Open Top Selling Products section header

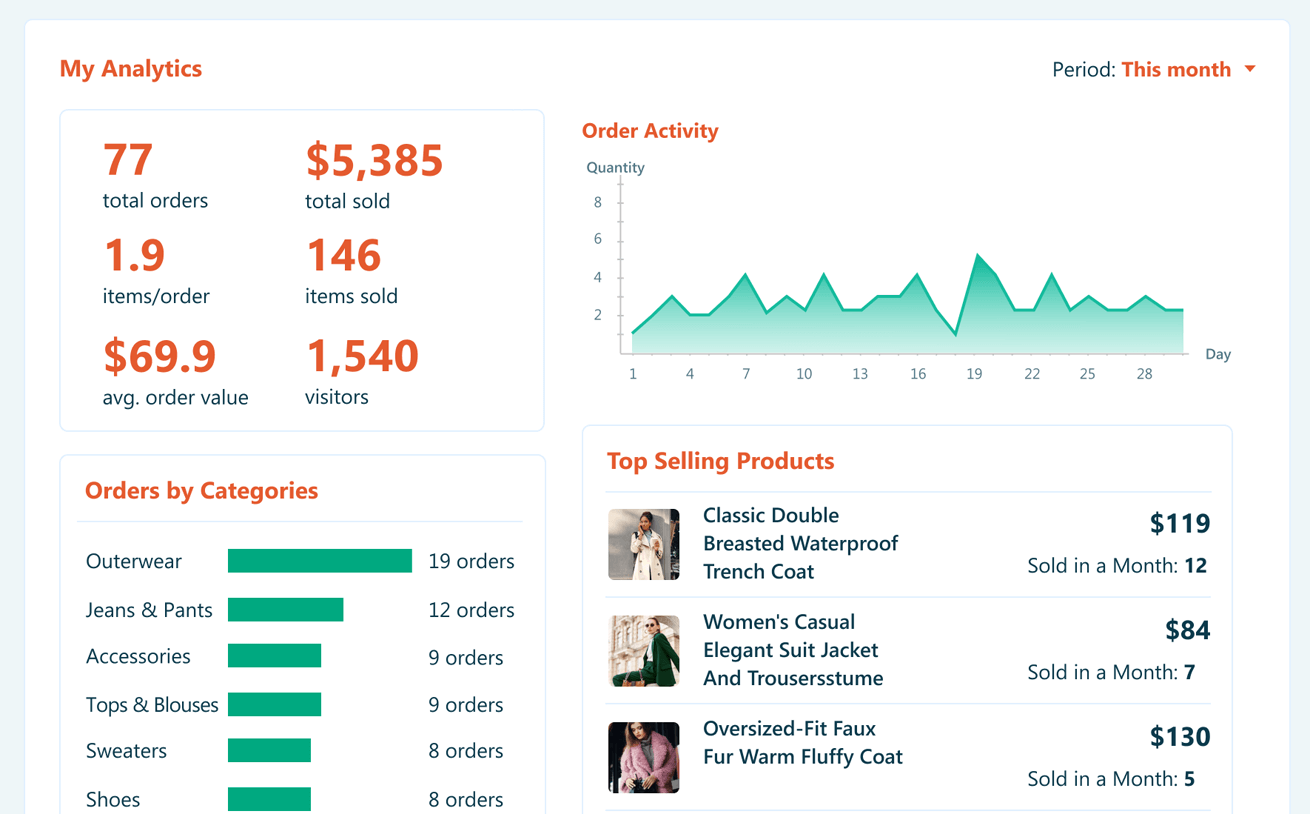(x=721, y=461)
